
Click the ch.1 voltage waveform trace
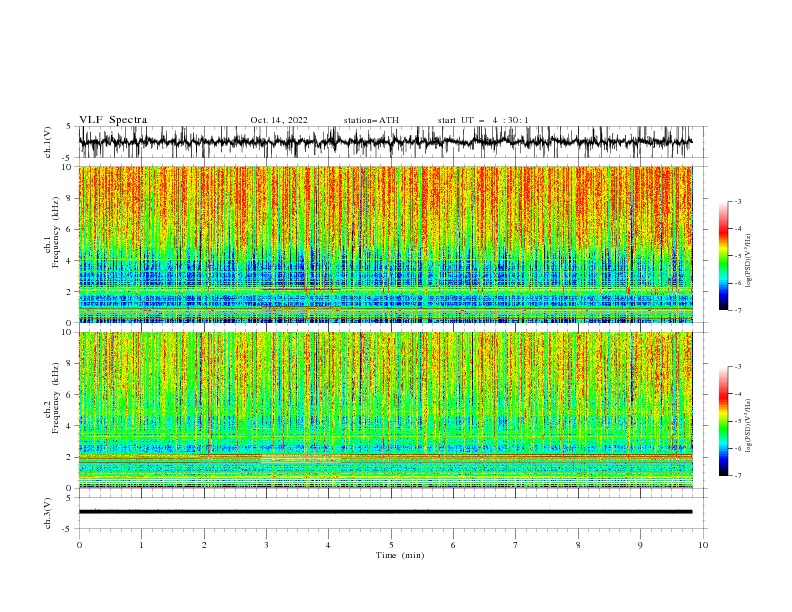385,142
